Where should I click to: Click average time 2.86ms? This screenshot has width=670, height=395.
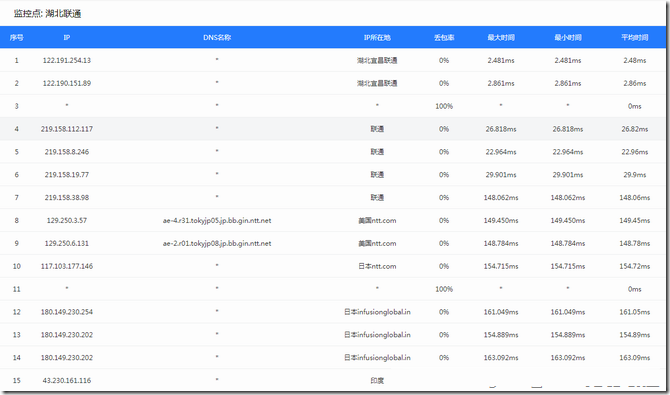[x=635, y=83]
